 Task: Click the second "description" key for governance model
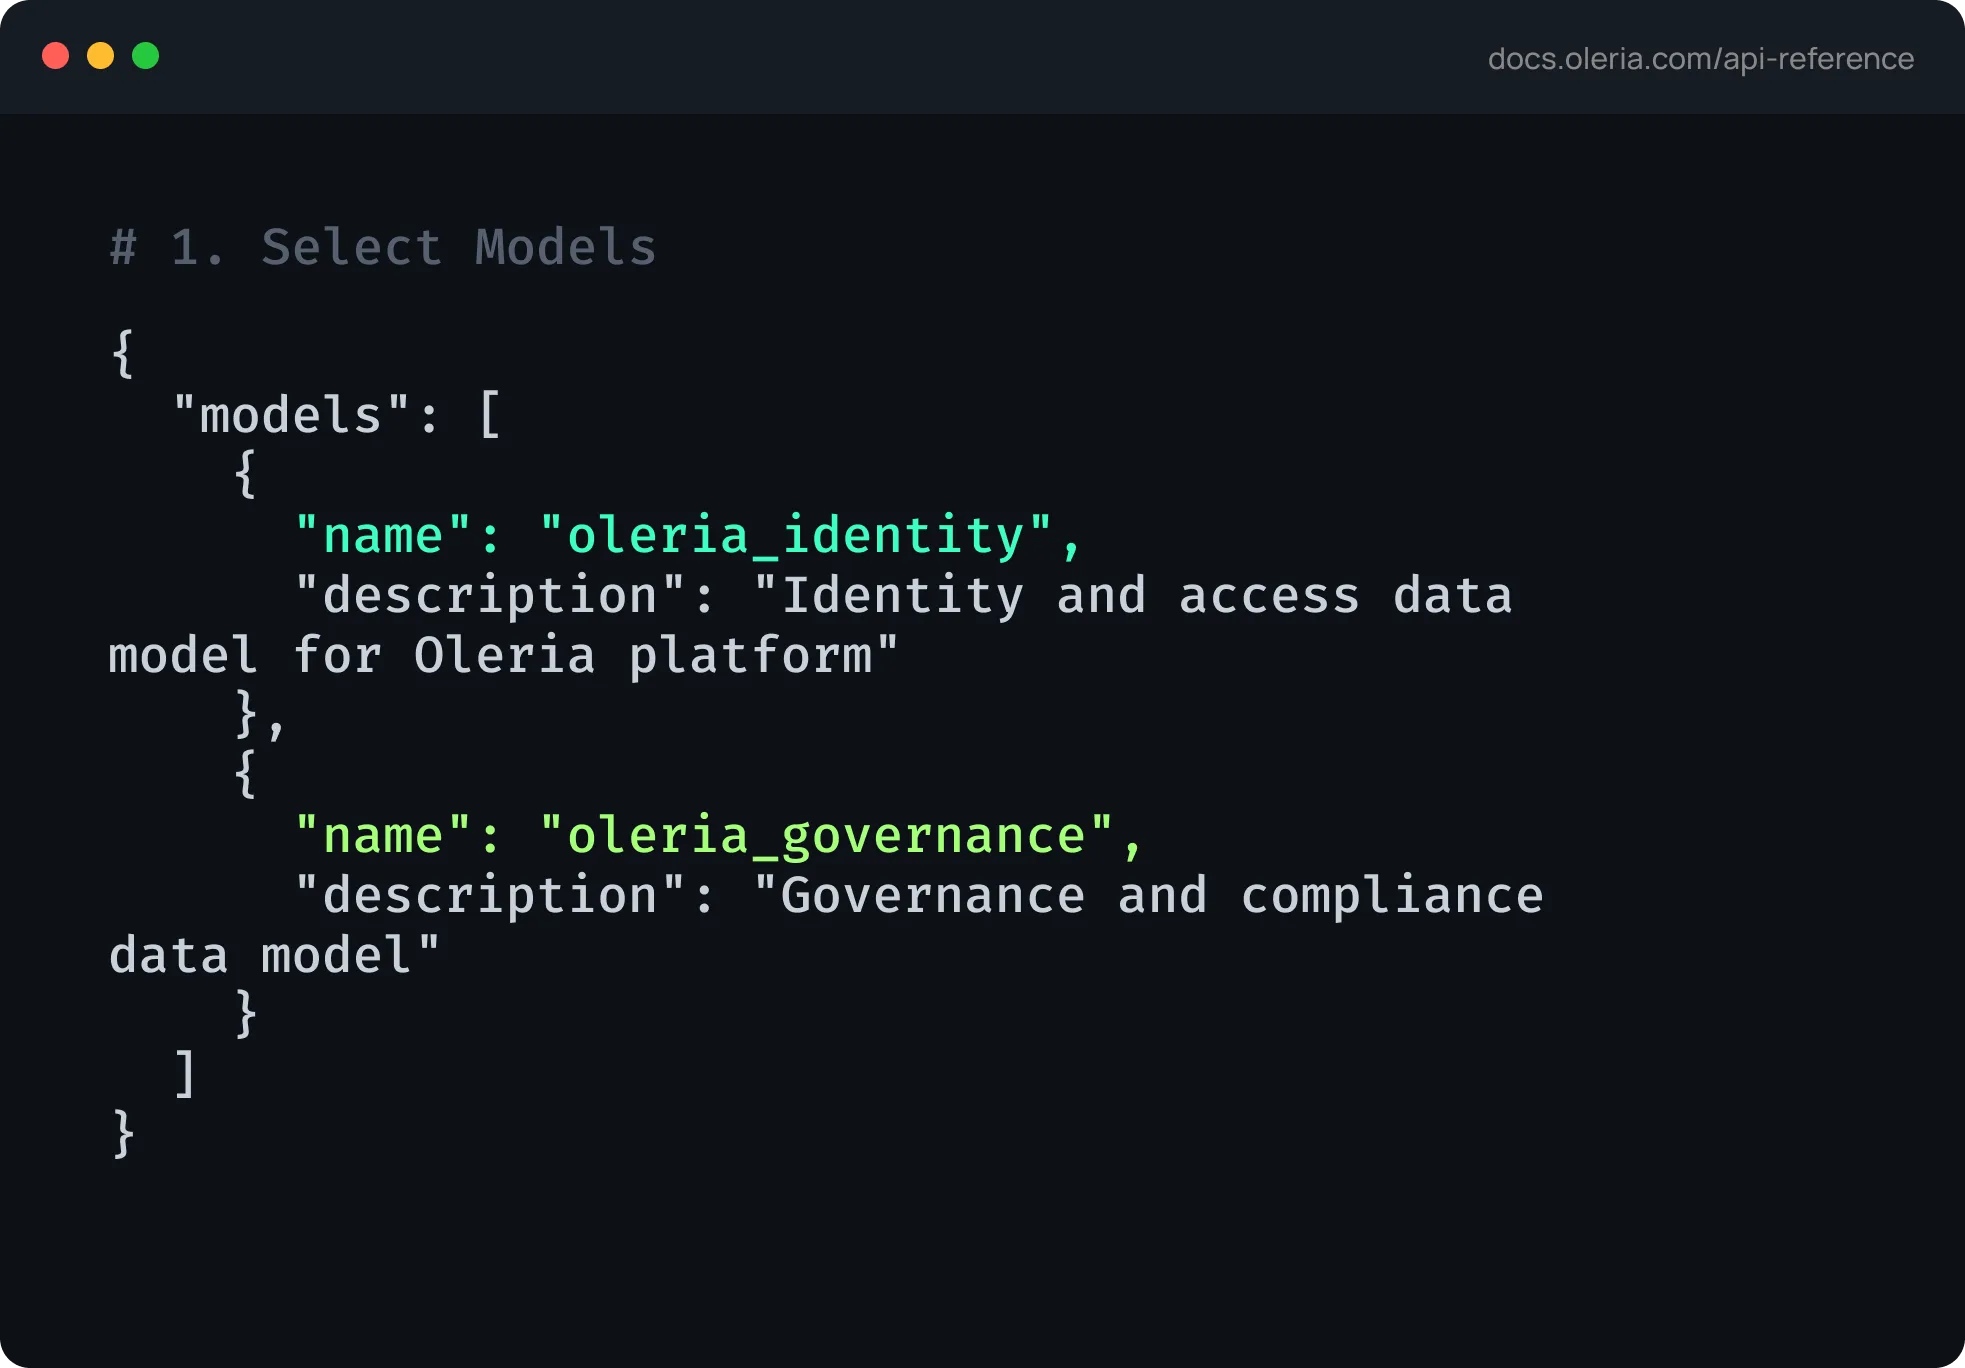click(x=490, y=896)
